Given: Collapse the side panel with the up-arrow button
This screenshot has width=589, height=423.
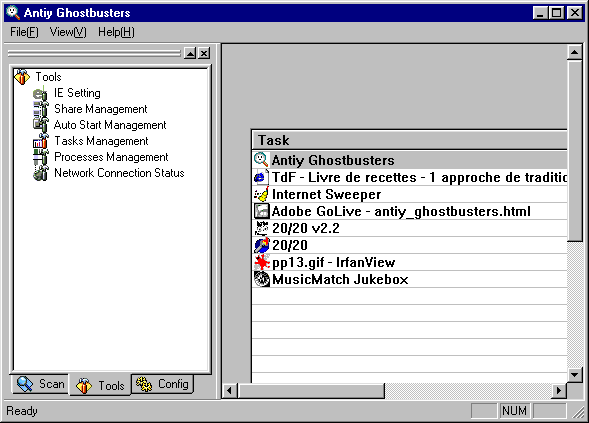Looking at the screenshot, I should tap(190, 53).
